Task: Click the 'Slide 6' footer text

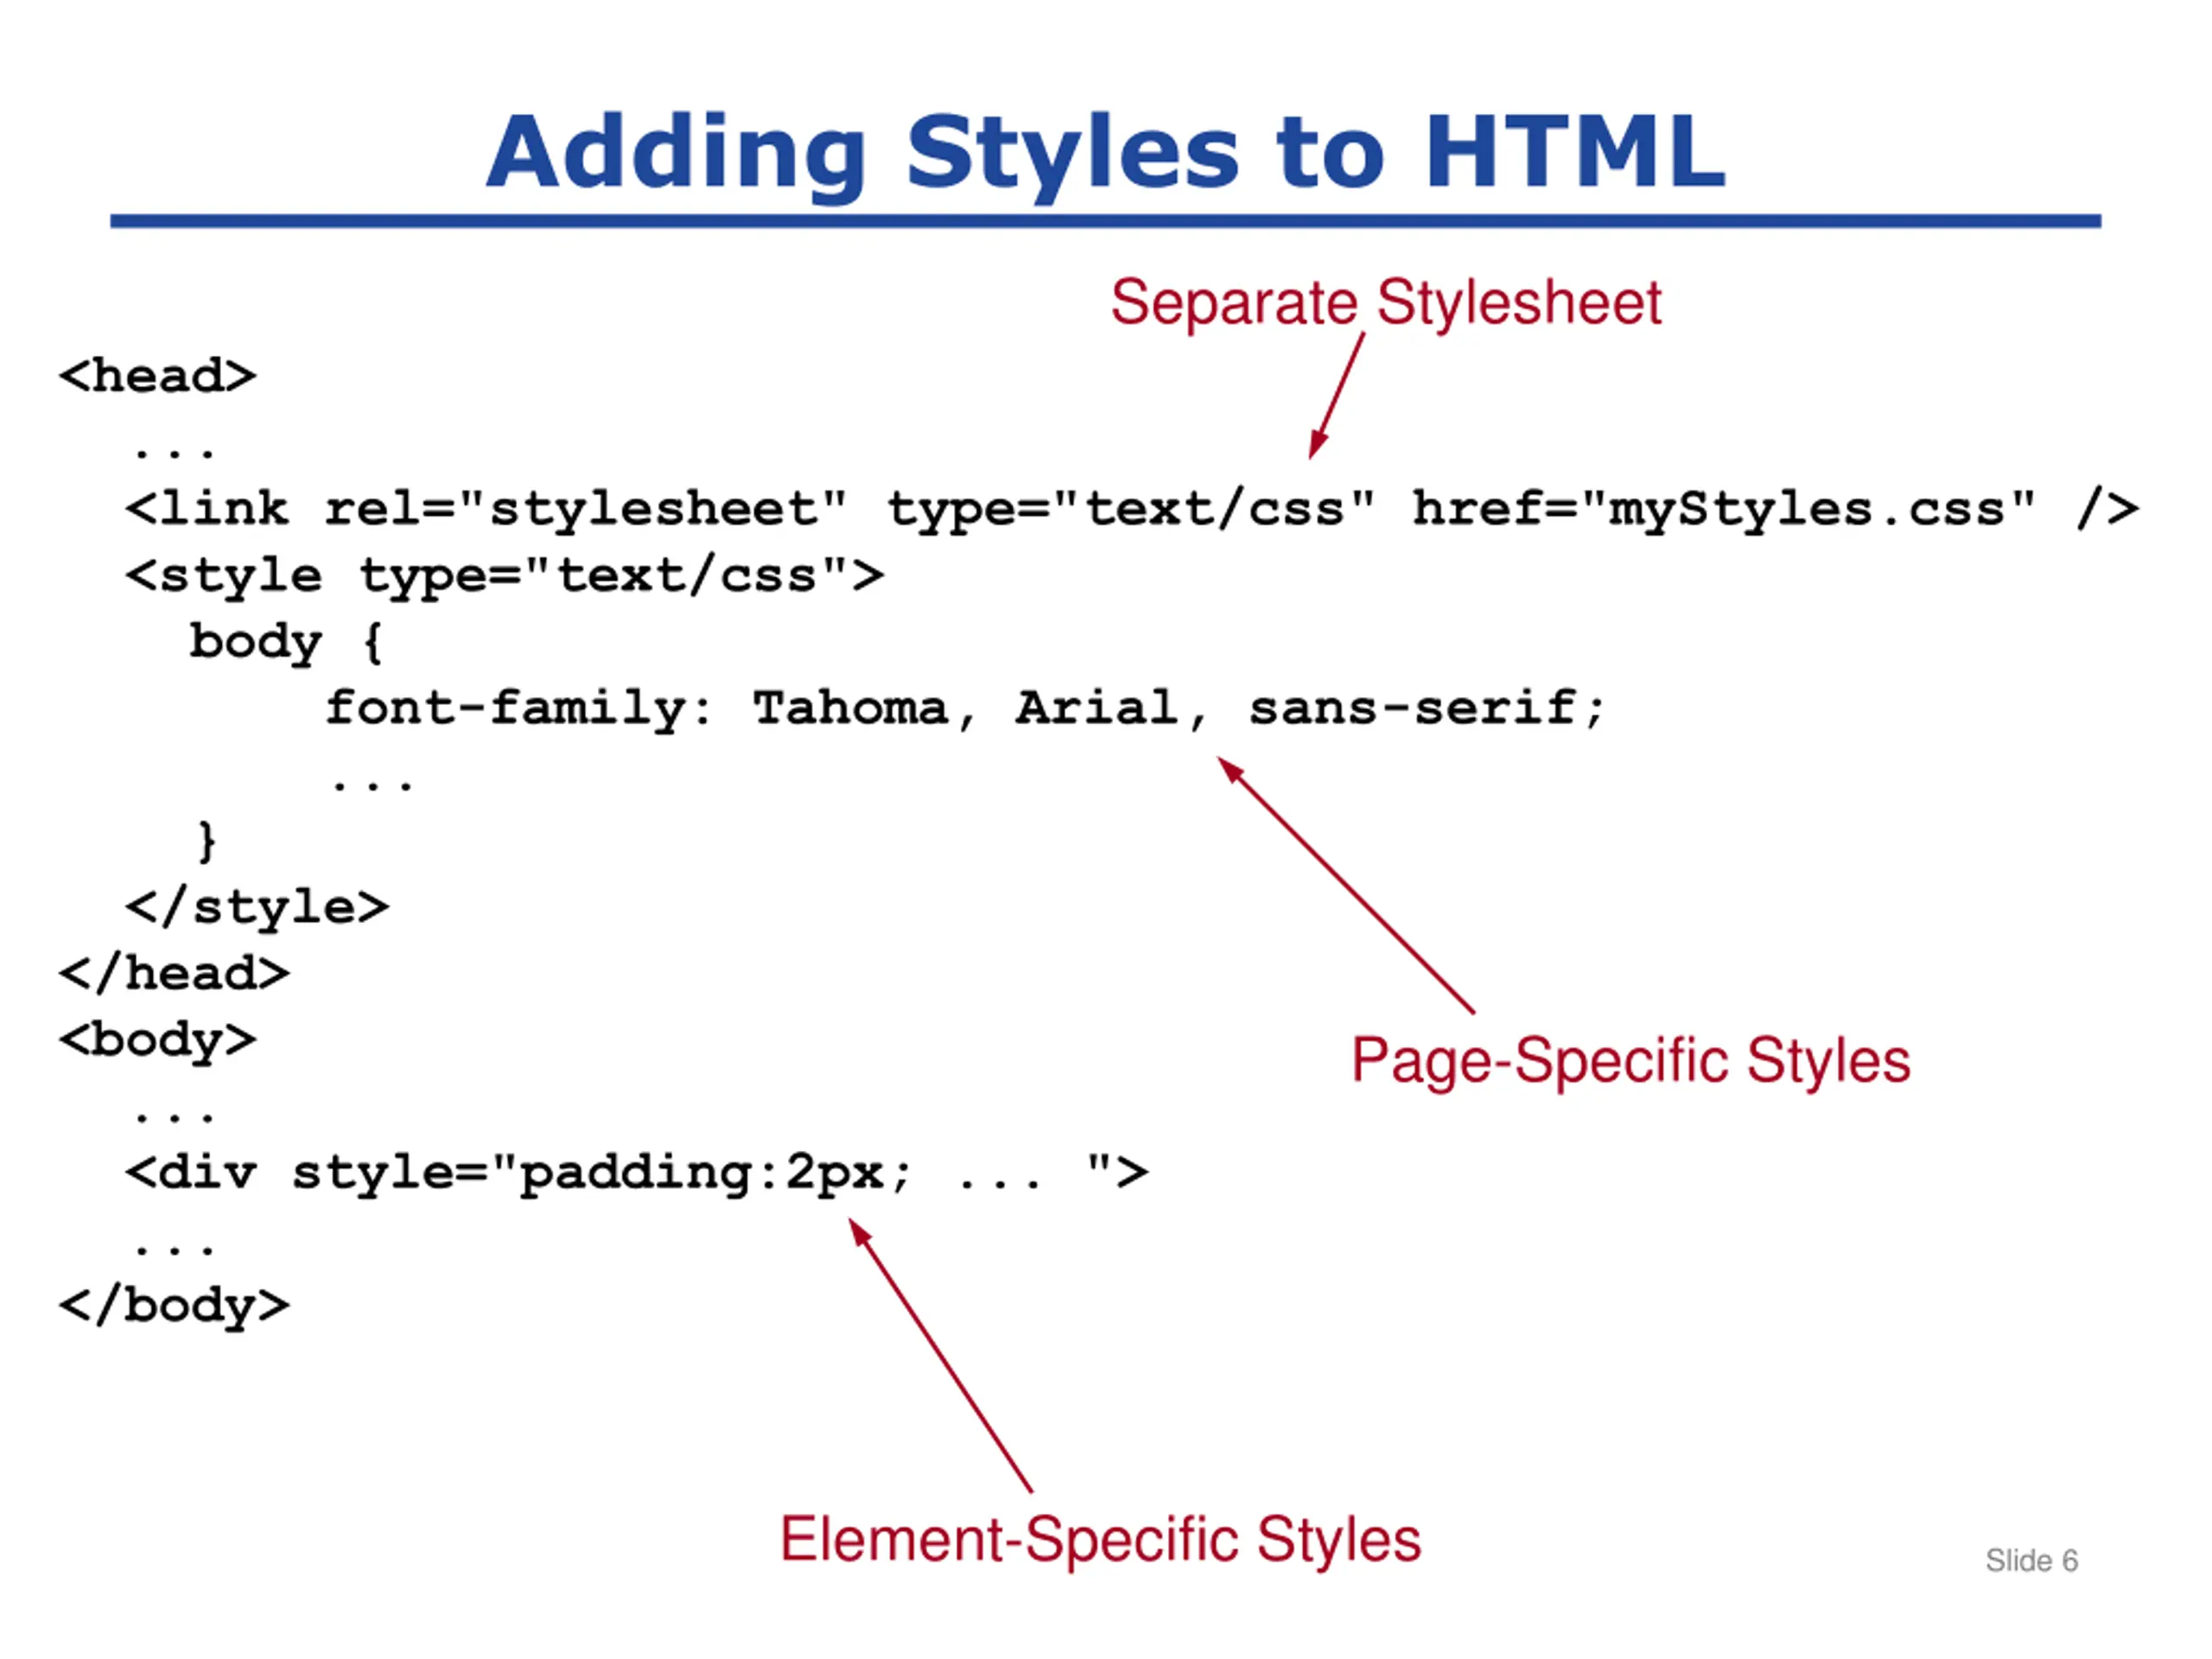Action: [x=2031, y=1561]
